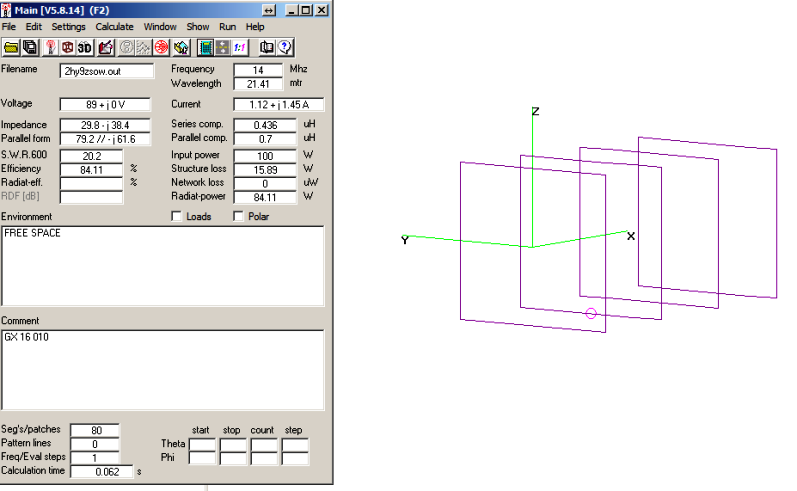Open the Help menu
Screen dimensions: 797x491
click(255, 27)
